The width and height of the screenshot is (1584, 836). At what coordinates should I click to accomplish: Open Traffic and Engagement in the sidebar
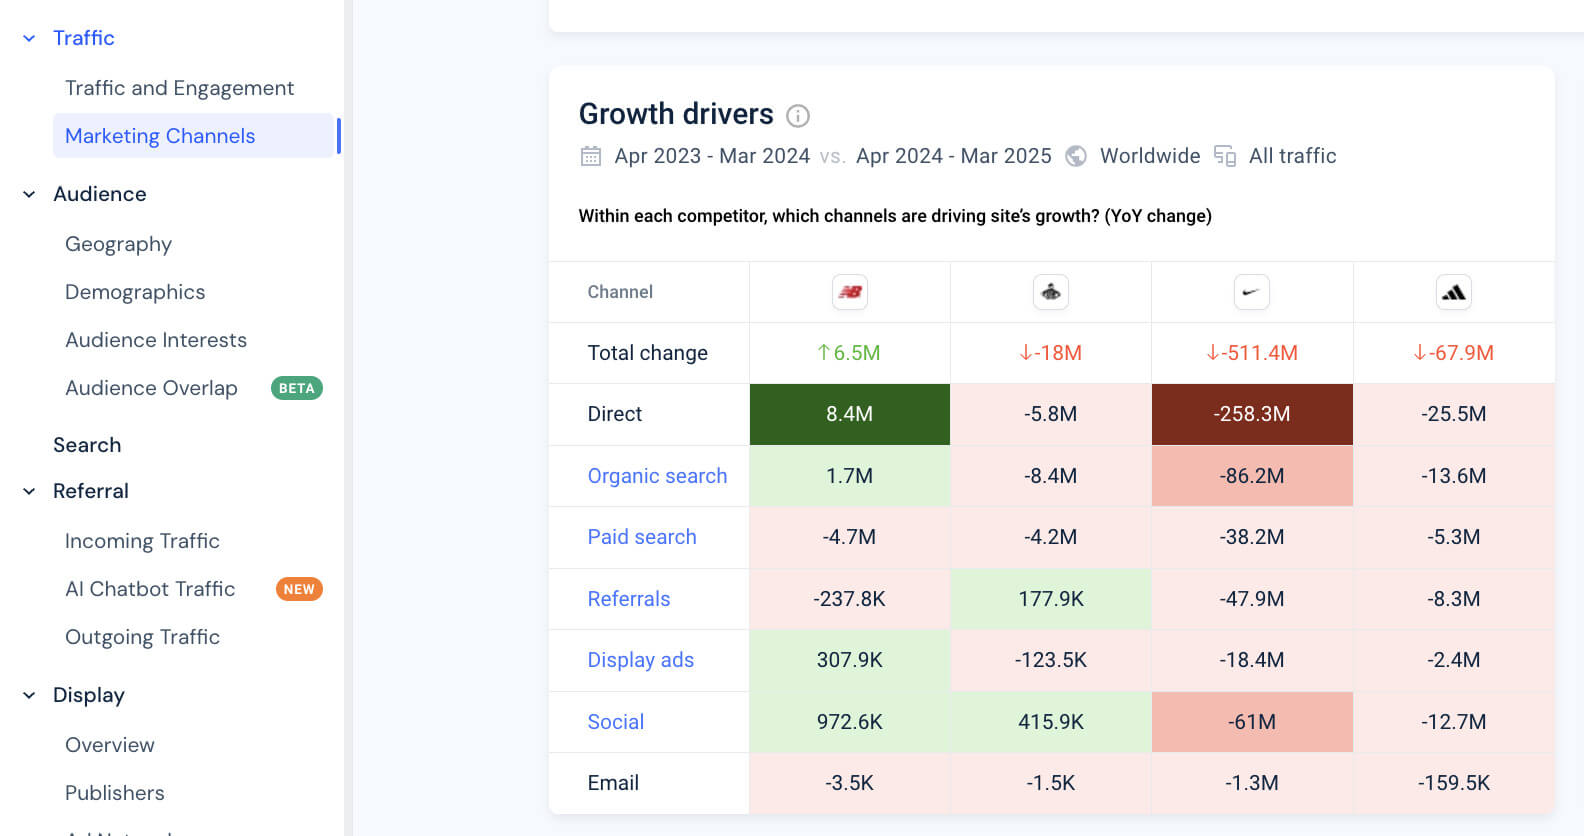tap(179, 88)
